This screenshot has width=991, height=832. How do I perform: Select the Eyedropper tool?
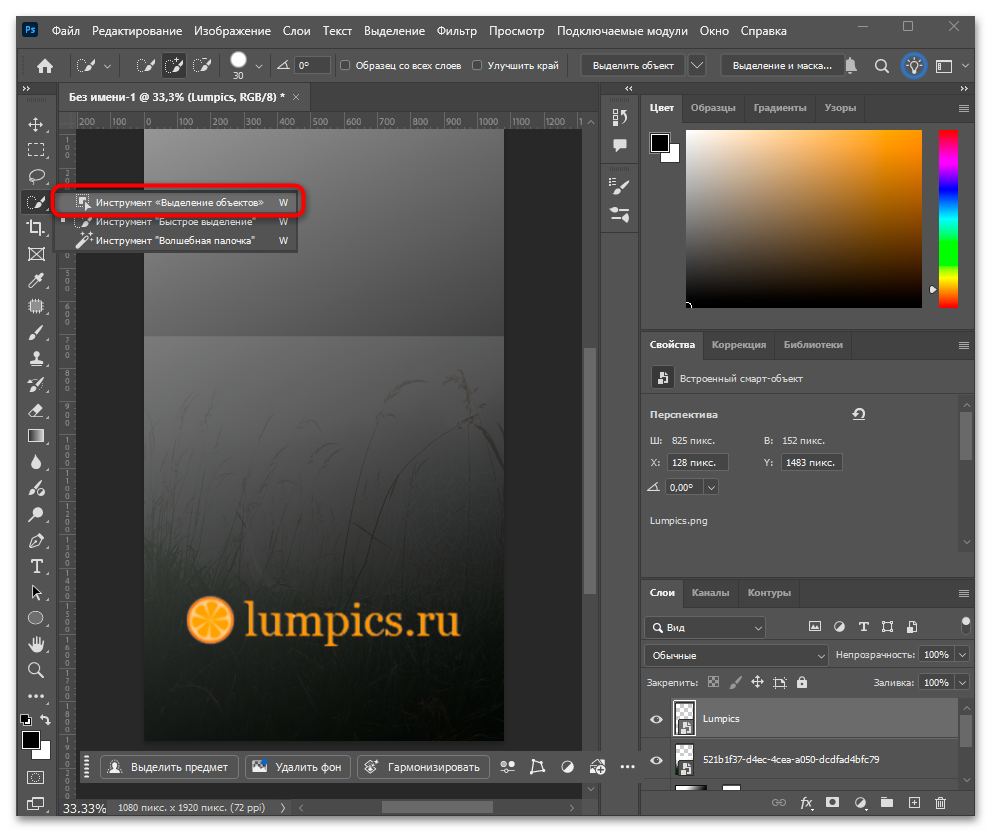[36, 280]
